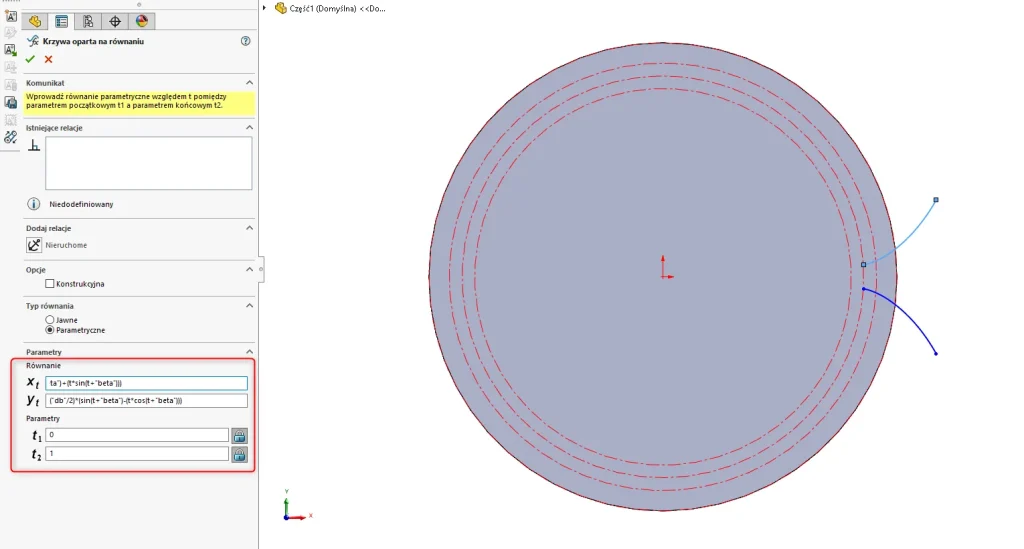Click the linked chain icon in left sidebar
This screenshot has height=549, width=1024.
[10, 137]
